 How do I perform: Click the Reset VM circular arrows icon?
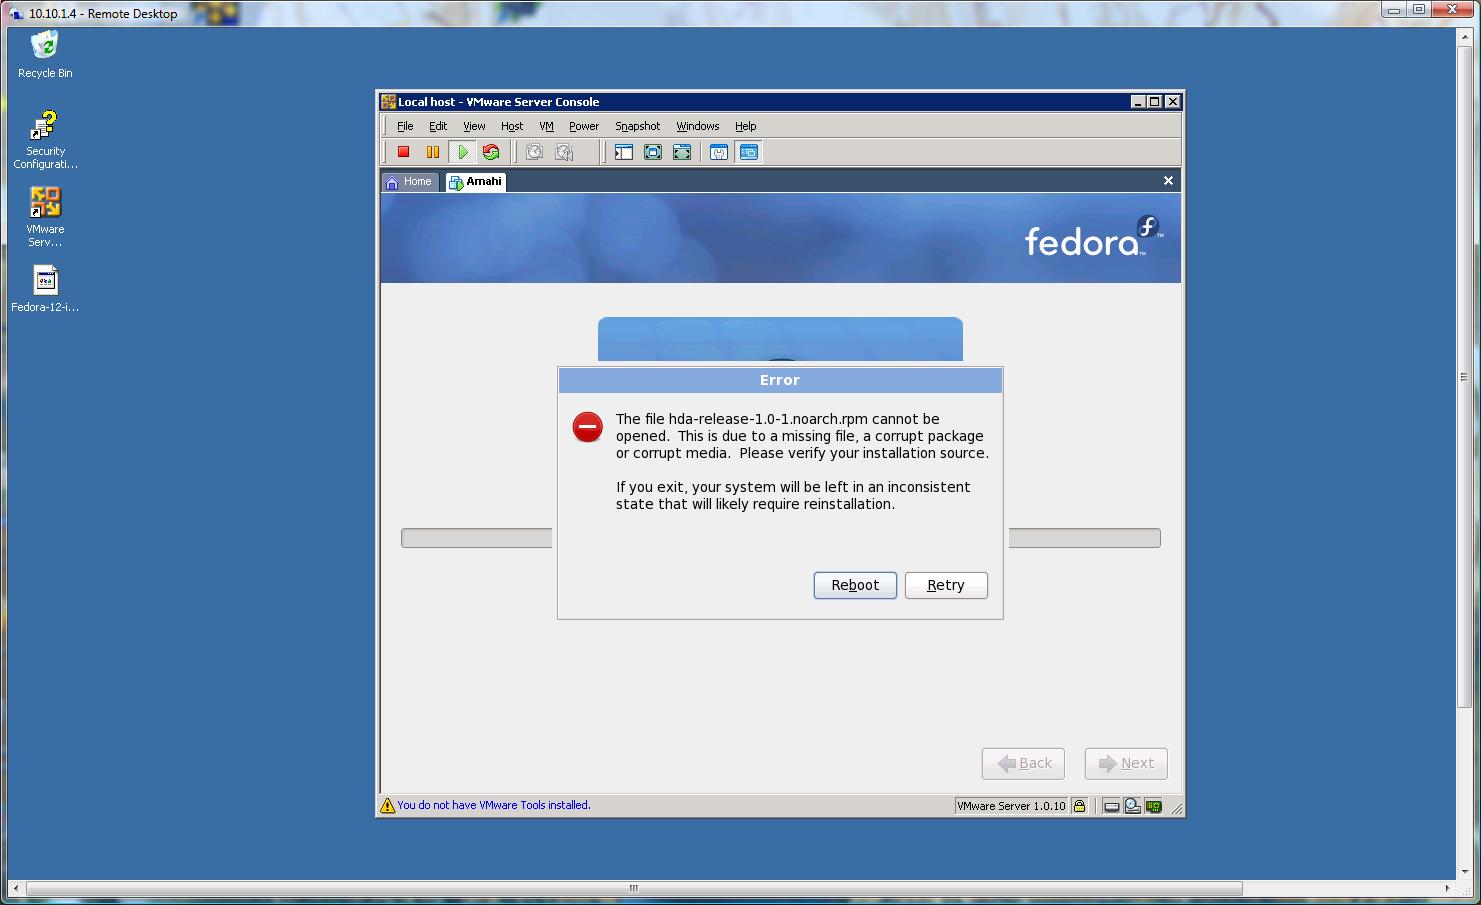click(491, 152)
